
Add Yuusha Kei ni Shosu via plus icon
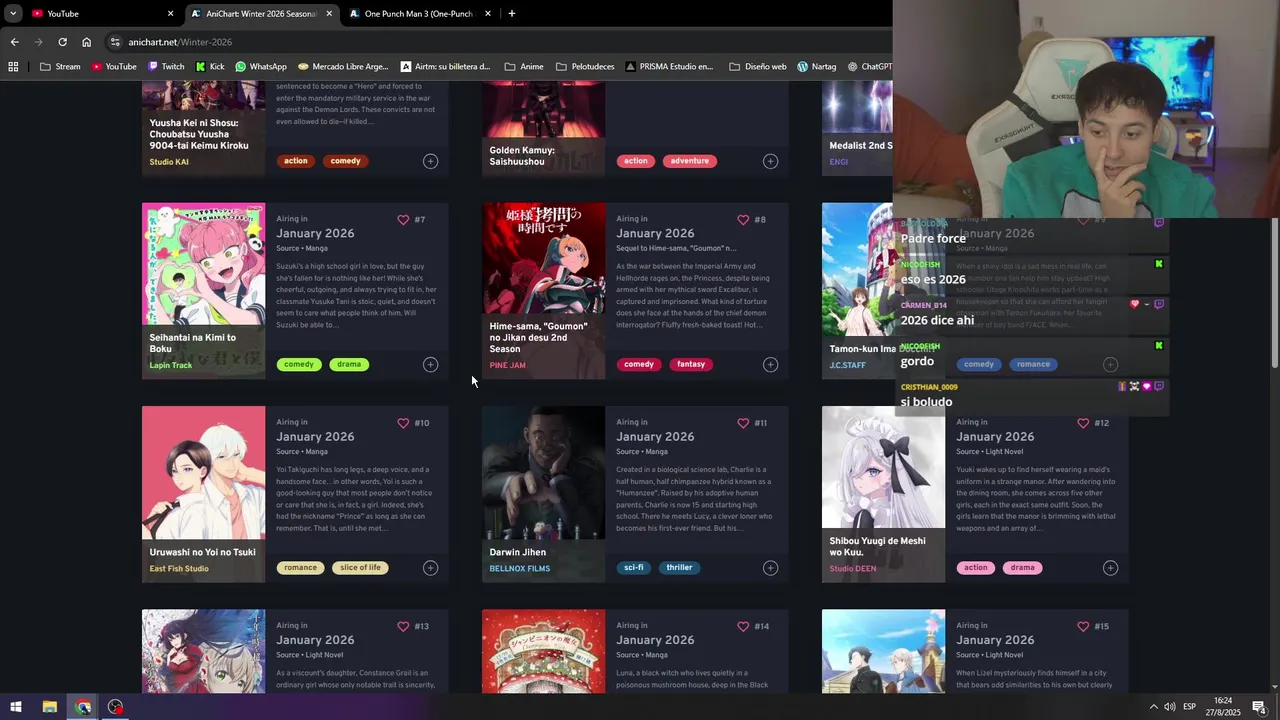pyautogui.click(x=430, y=161)
